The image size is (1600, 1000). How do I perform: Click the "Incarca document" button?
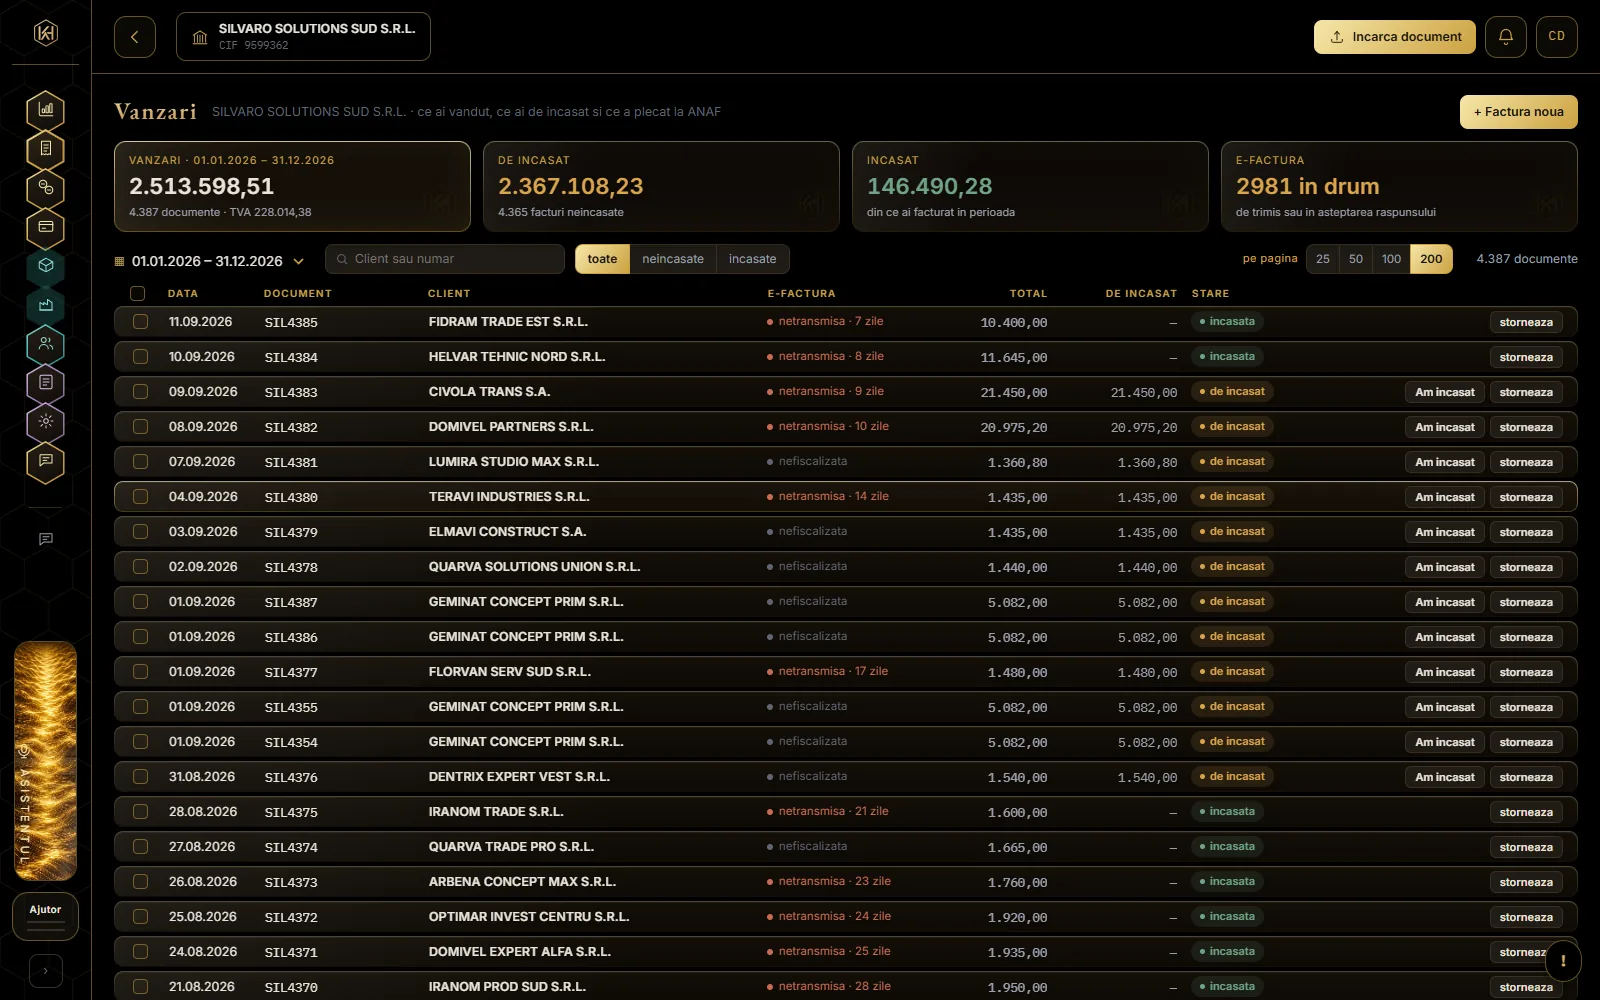coord(1395,37)
